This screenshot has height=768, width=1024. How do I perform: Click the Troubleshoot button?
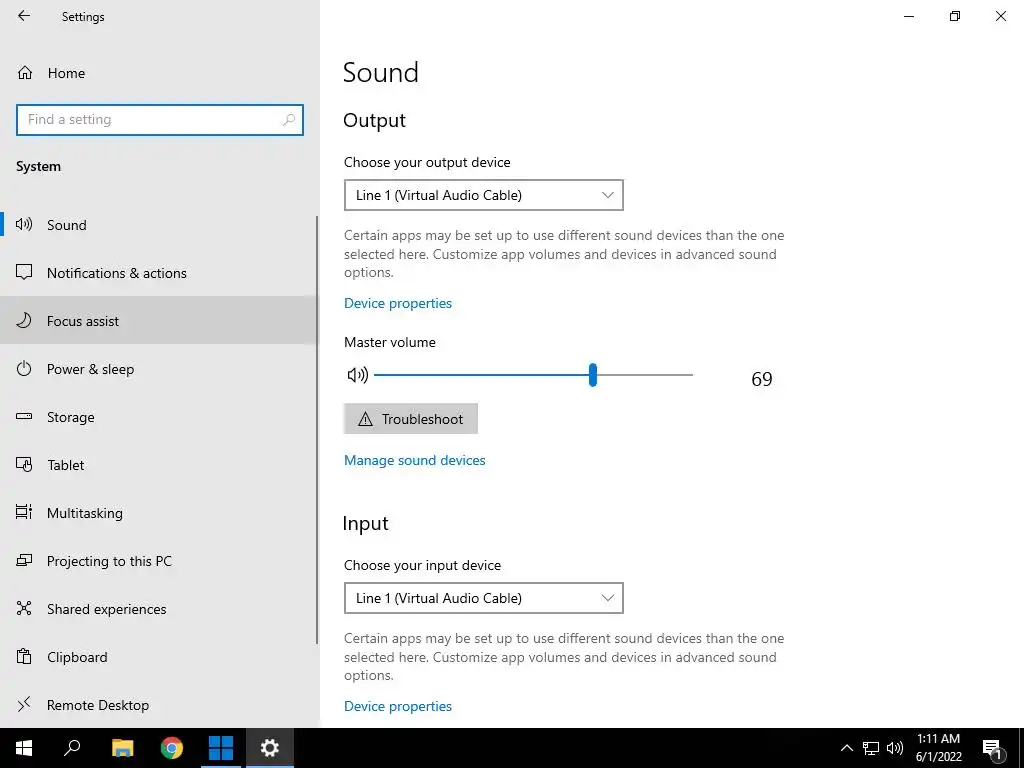[411, 419]
